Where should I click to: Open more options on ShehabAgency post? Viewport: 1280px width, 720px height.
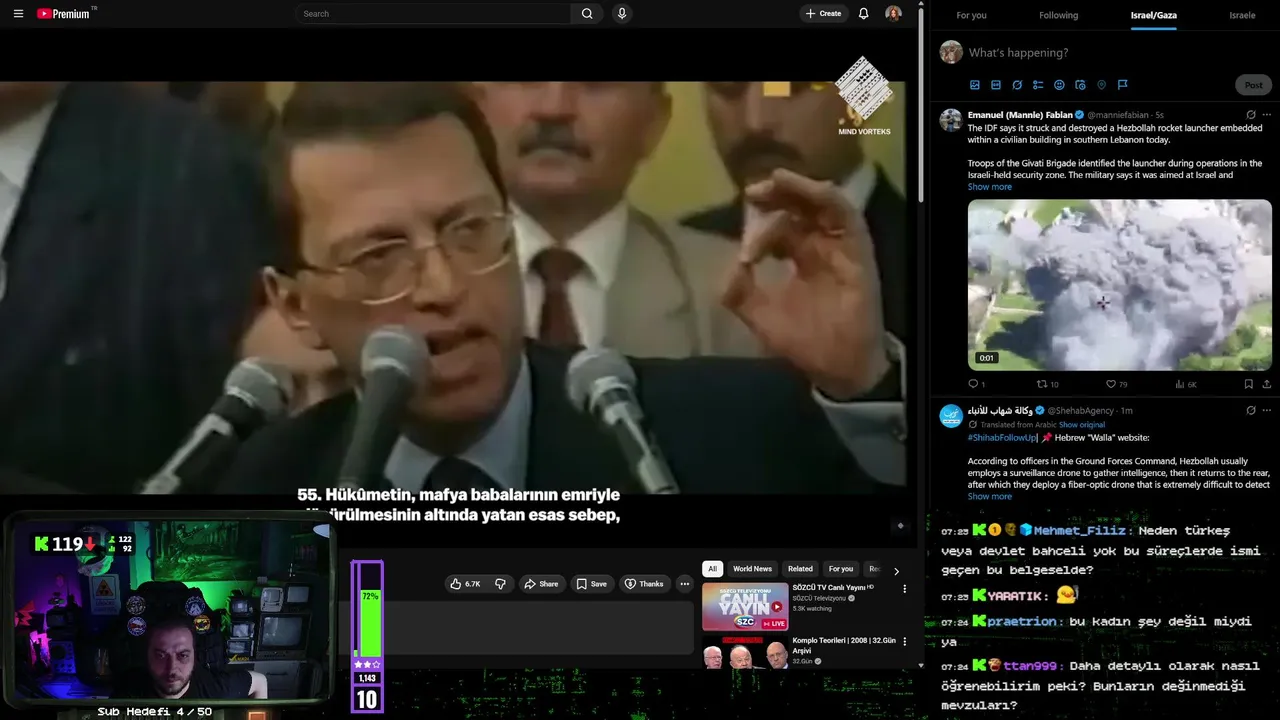pos(1267,410)
